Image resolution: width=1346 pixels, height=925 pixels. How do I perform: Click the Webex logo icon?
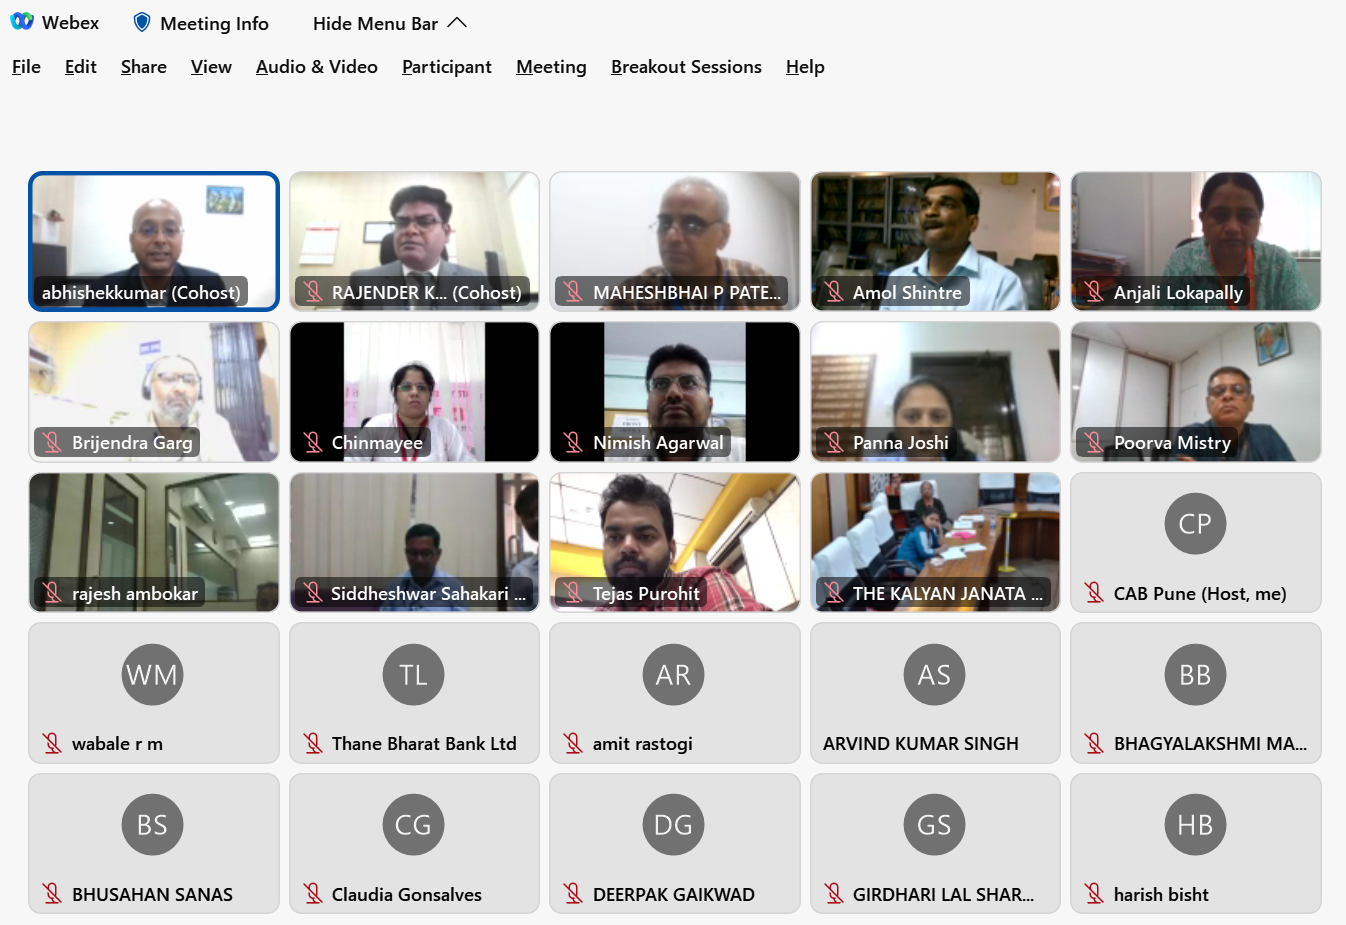point(22,22)
